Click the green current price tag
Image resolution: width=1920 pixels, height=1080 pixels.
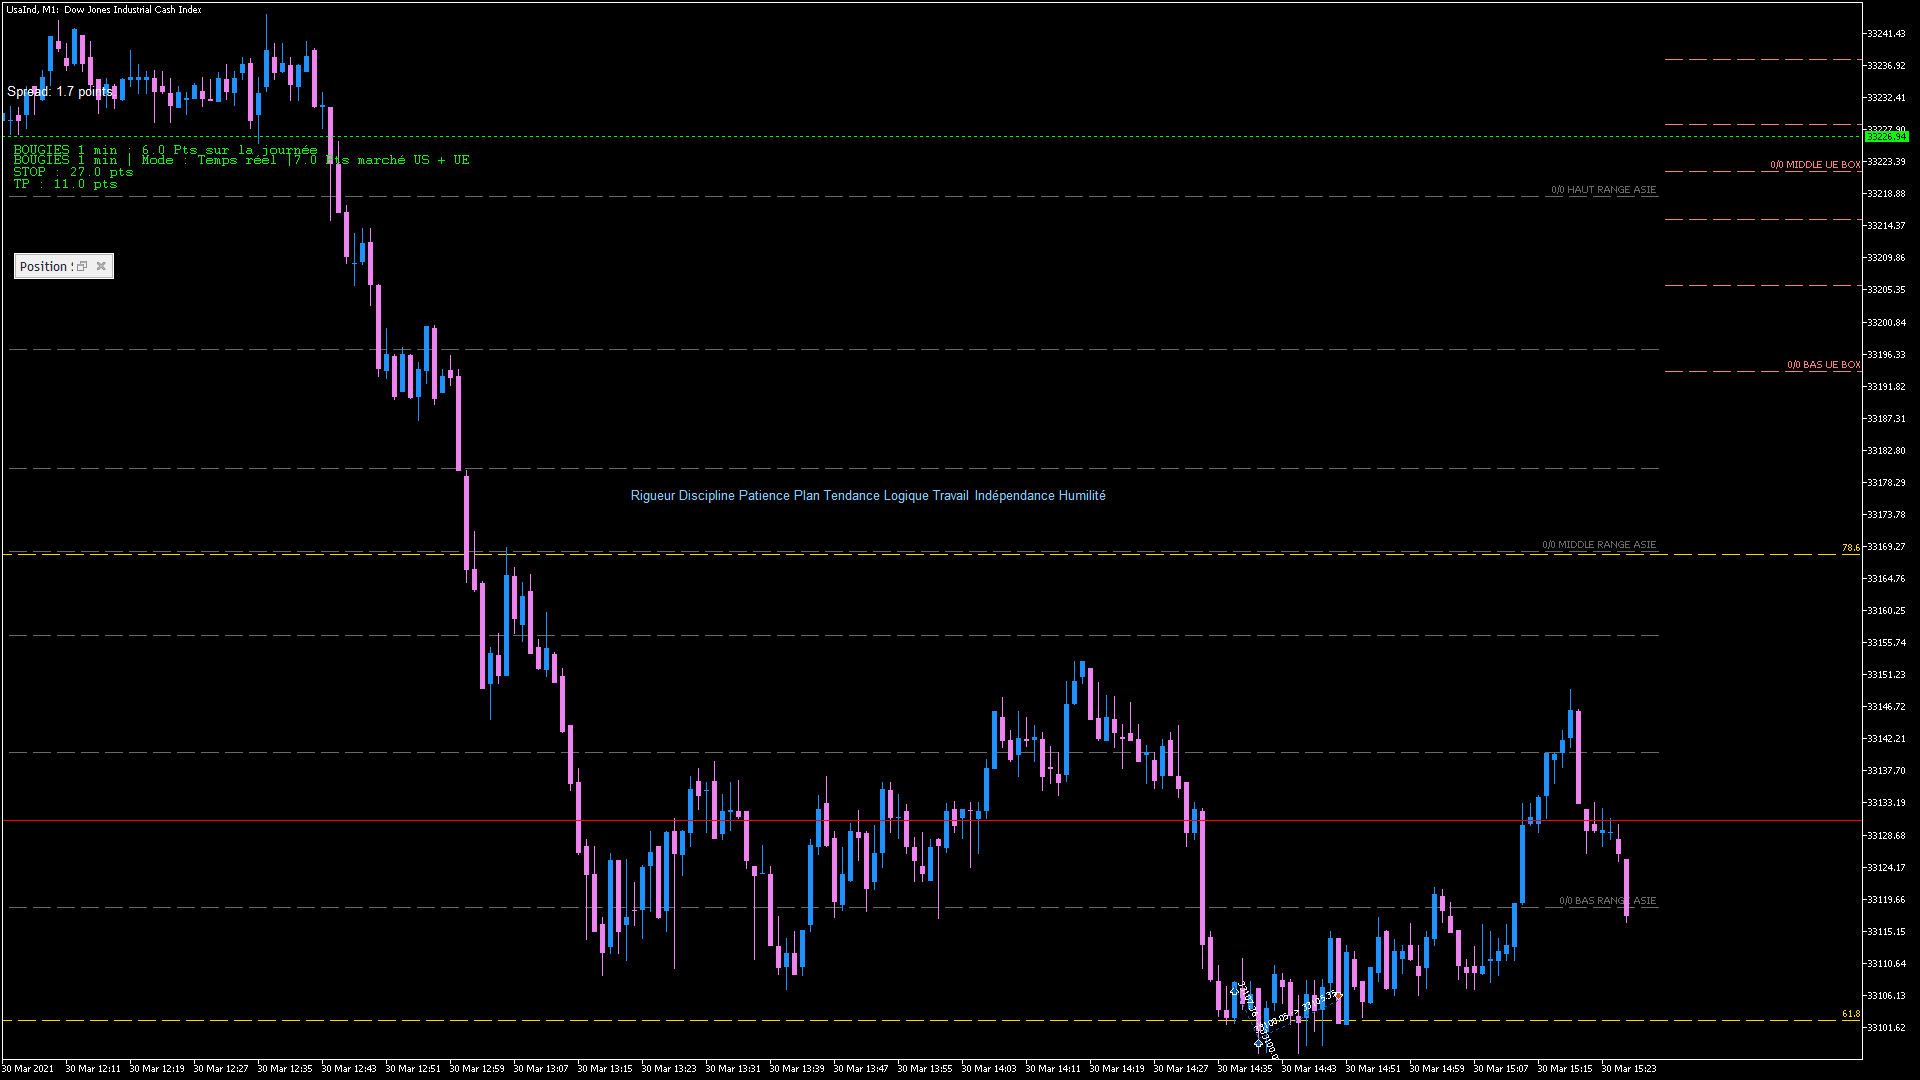(x=1885, y=136)
